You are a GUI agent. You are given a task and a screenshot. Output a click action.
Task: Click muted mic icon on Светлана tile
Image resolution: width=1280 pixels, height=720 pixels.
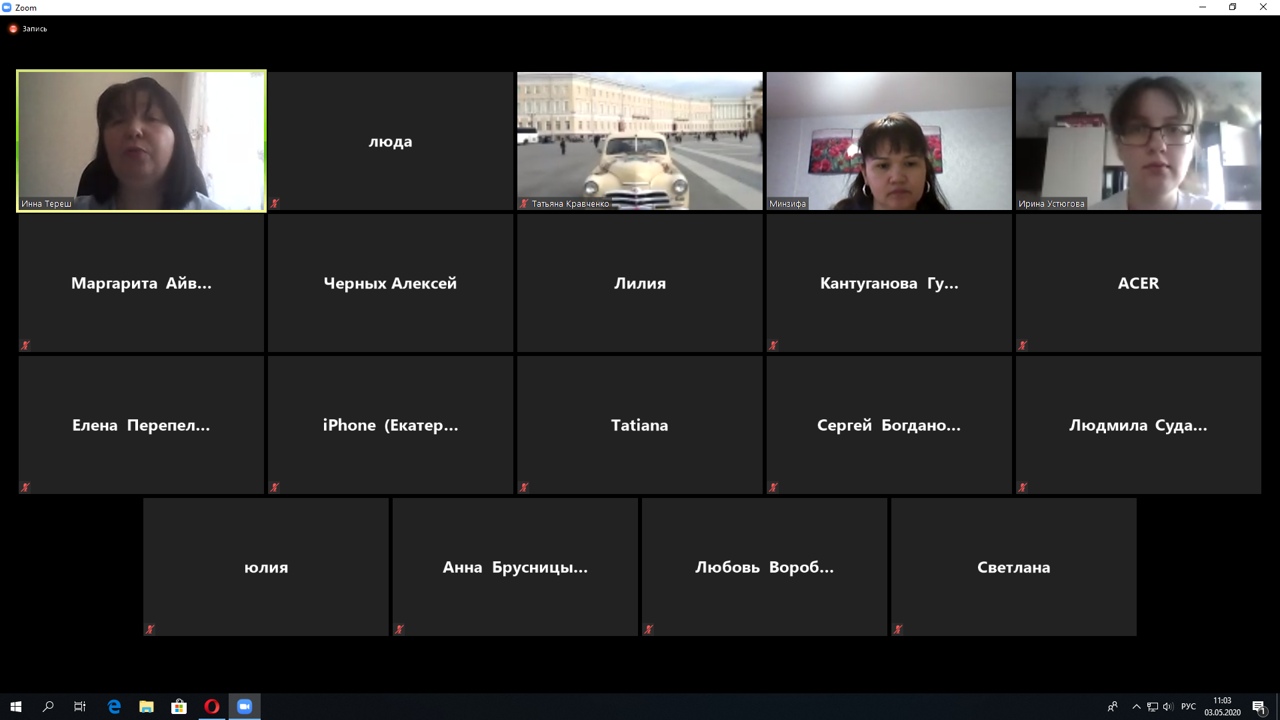[x=898, y=629]
